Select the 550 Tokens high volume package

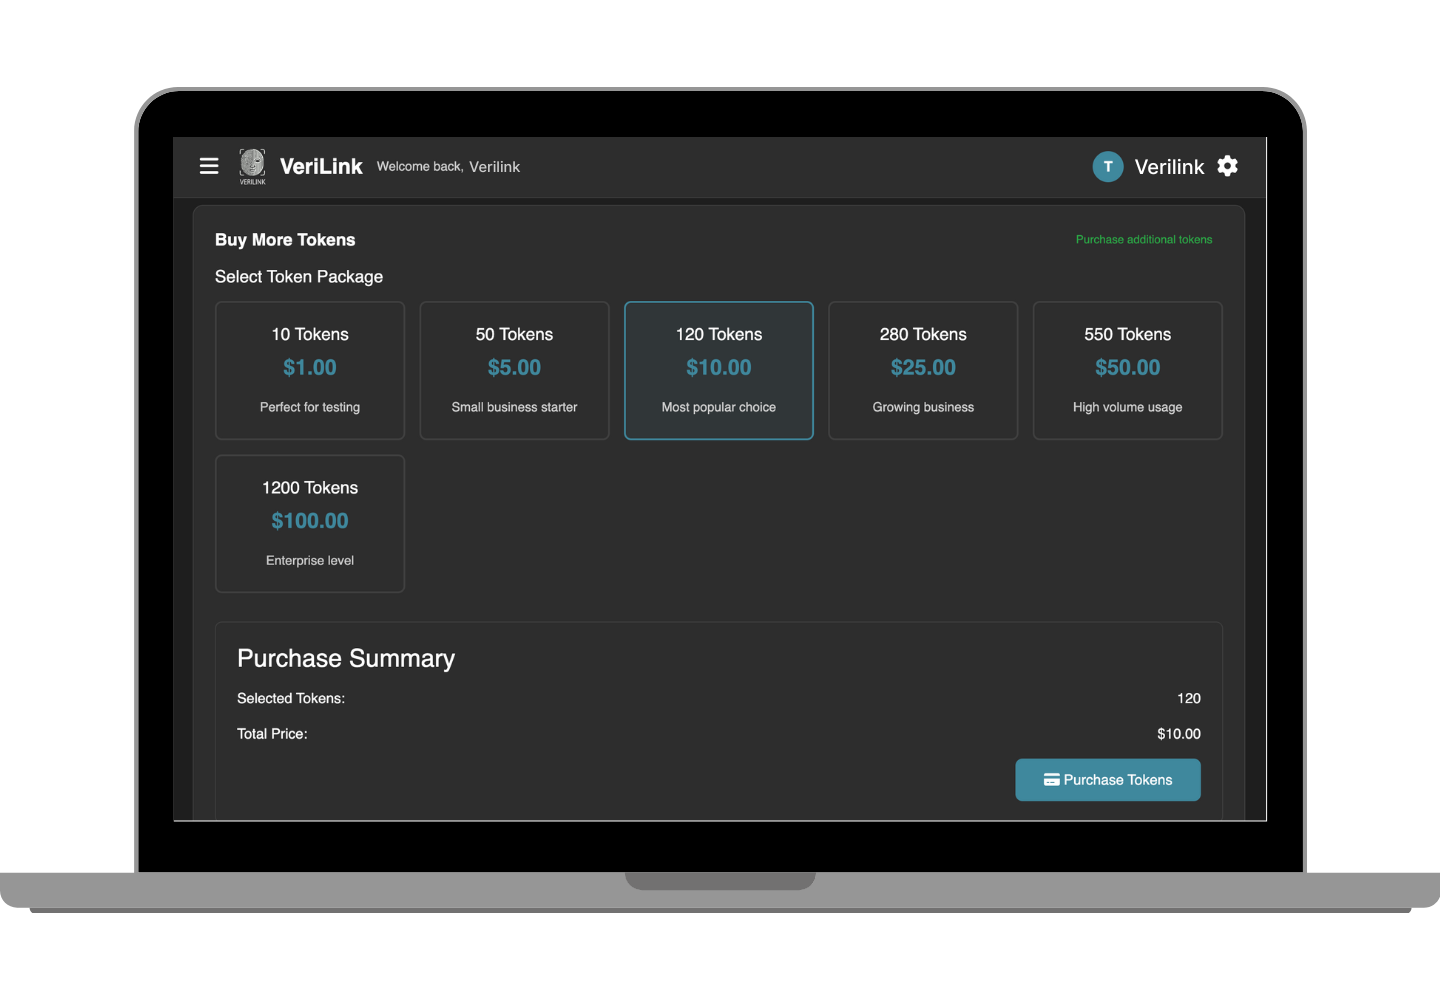click(1127, 370)
